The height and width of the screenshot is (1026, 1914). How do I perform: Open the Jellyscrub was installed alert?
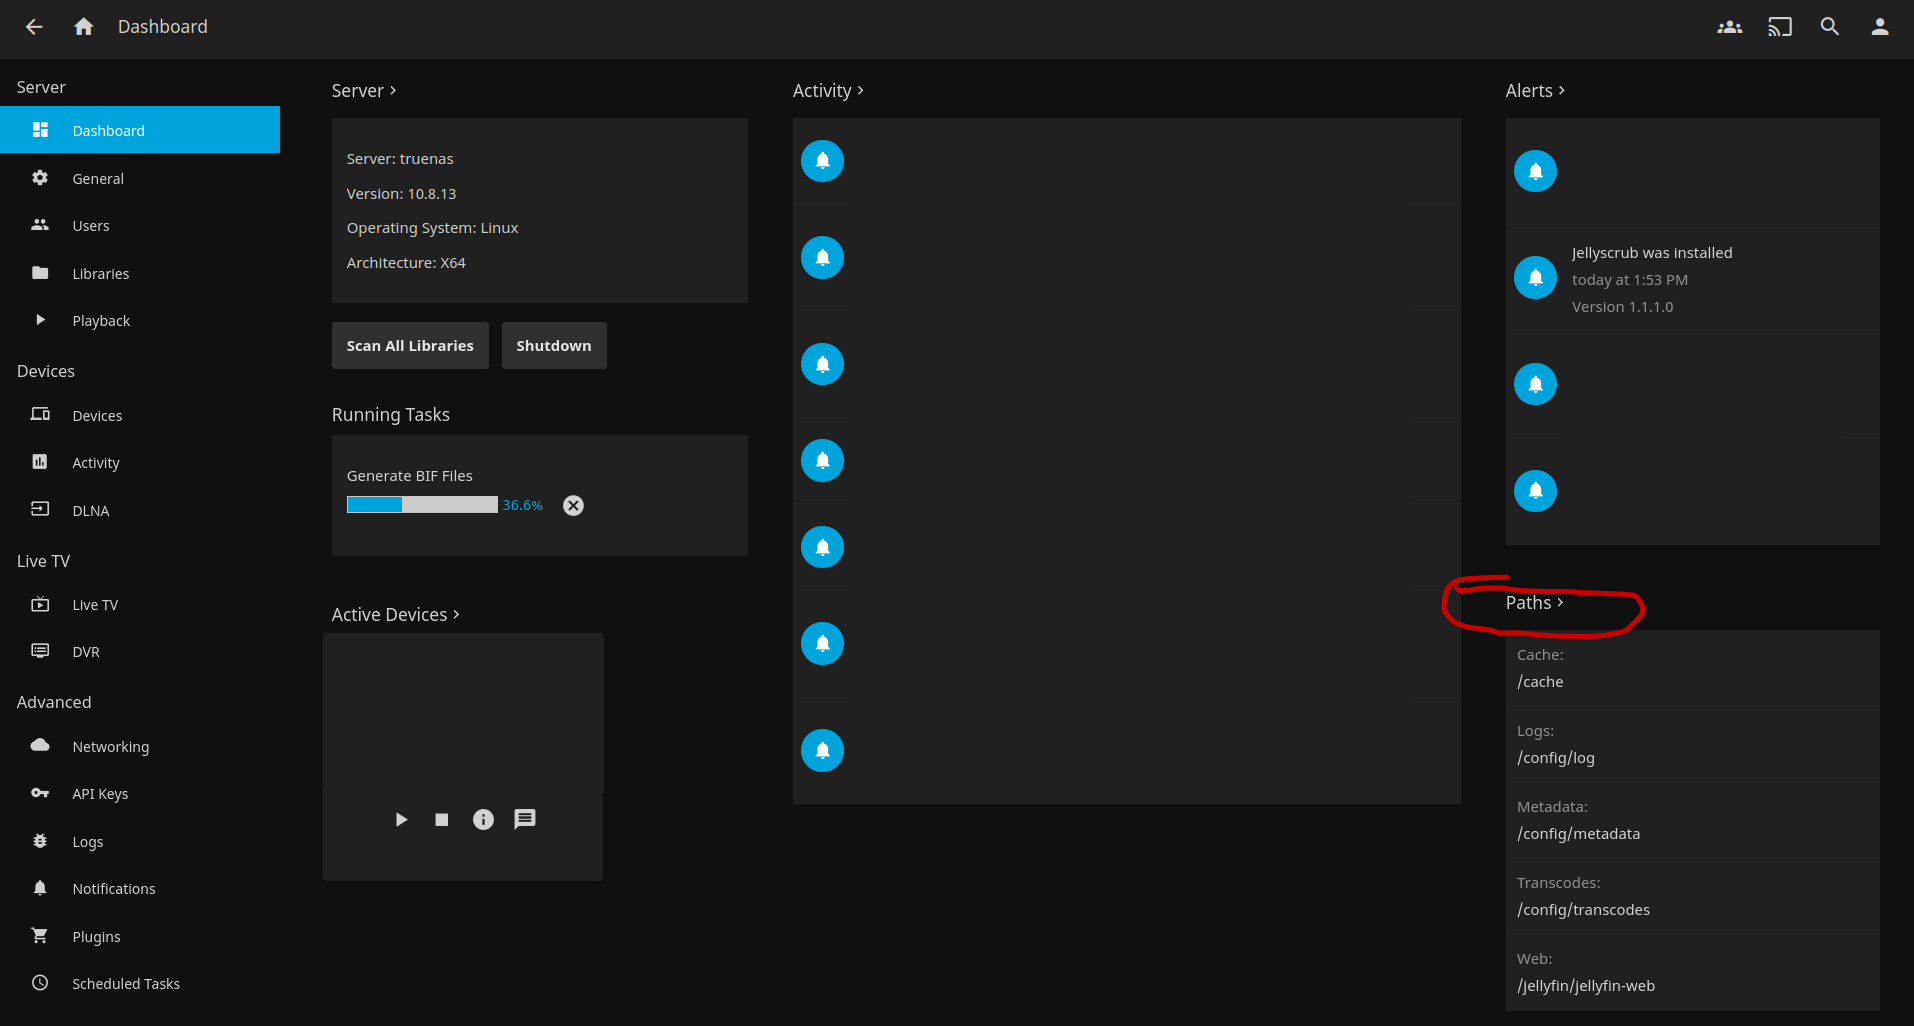click(x=1651, y=254)
